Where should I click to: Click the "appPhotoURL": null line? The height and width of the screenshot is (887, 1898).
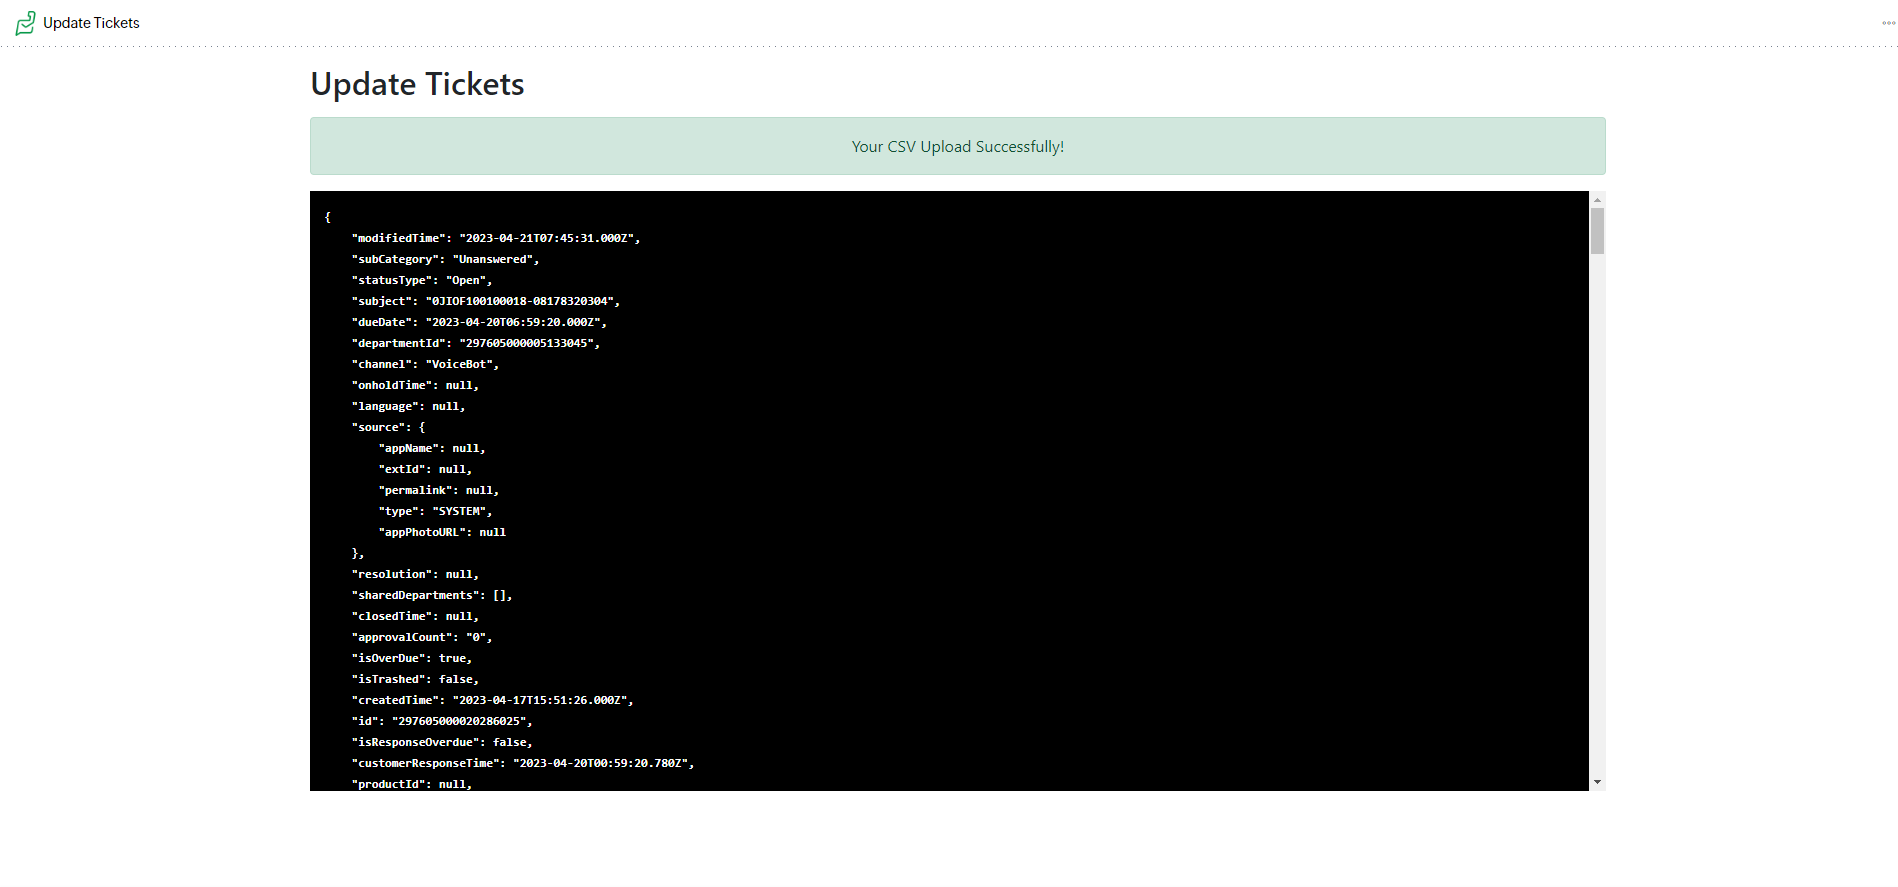pos(442,532)
